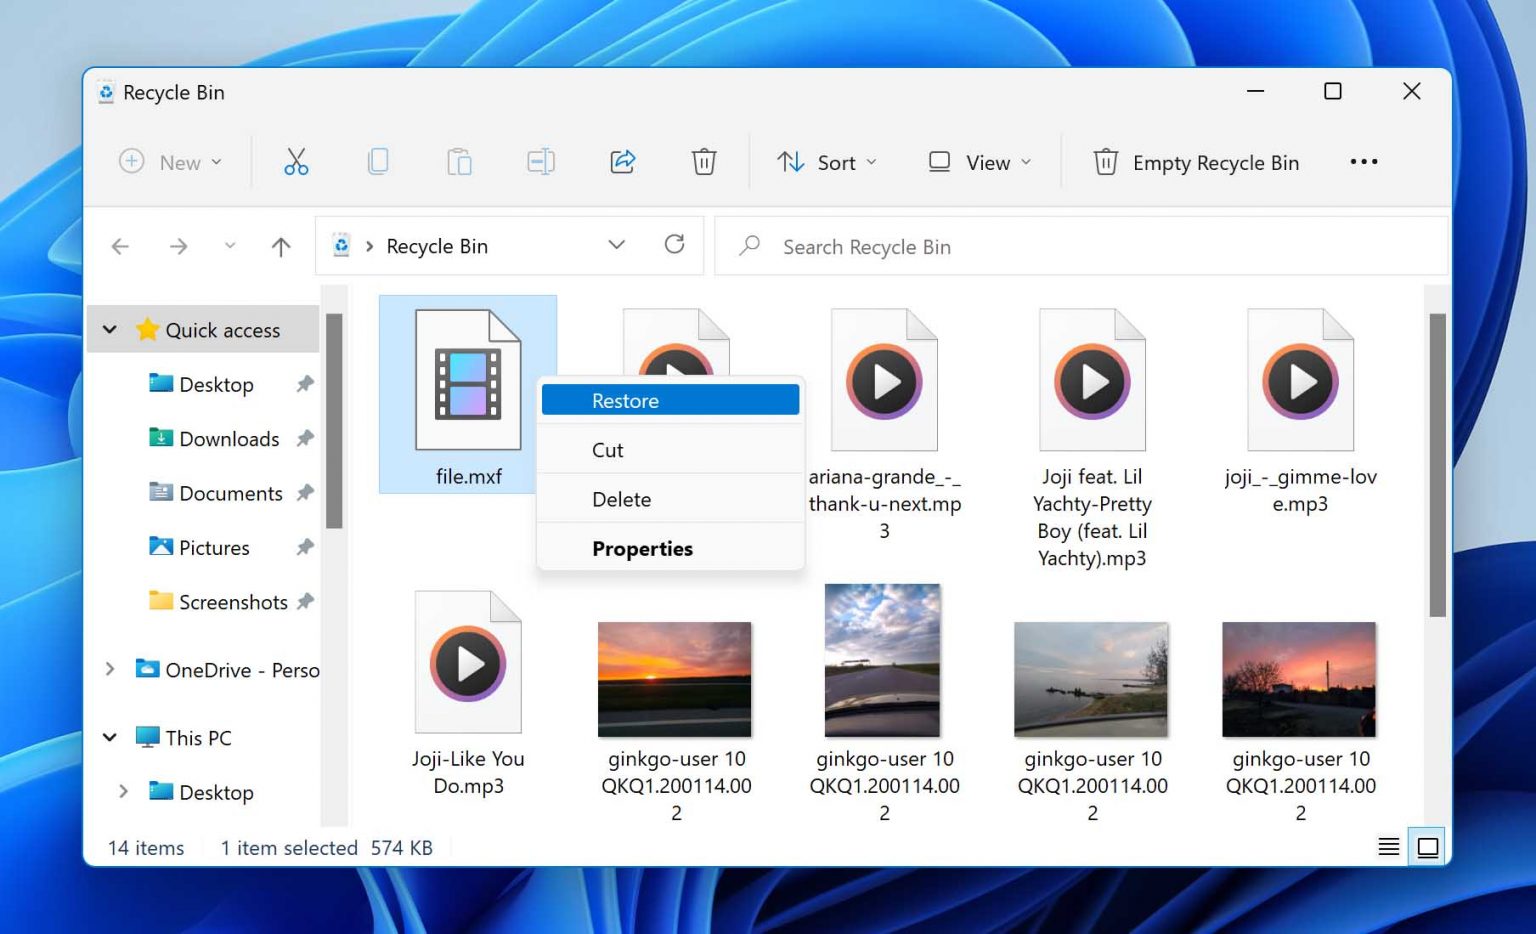Switch to details view in the status bar
The image size is (1536, 934).
pos(1388,846)
